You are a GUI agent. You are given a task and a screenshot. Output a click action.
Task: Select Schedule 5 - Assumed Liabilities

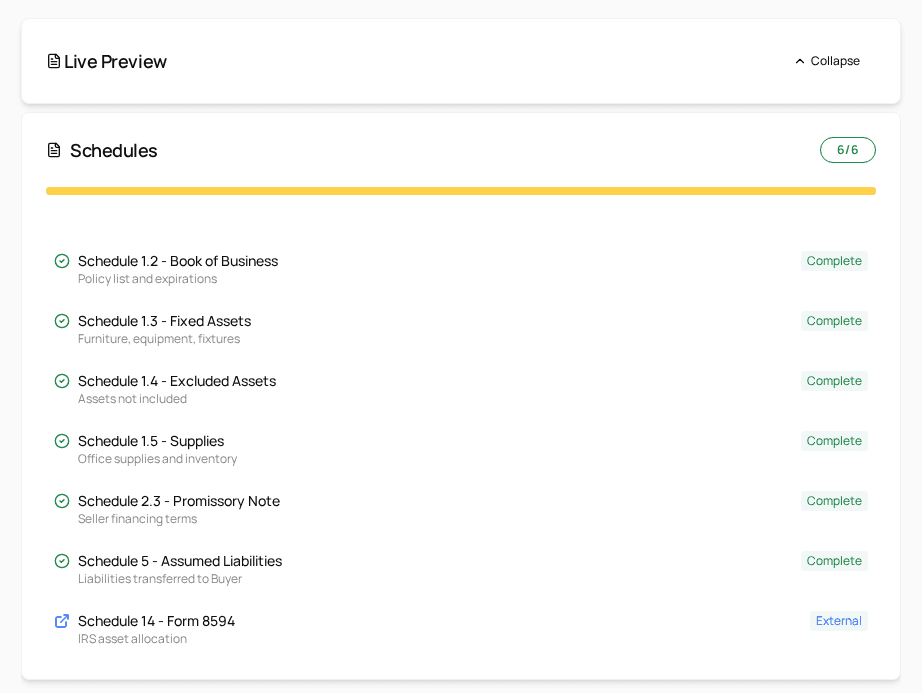[x=180, y=561]
